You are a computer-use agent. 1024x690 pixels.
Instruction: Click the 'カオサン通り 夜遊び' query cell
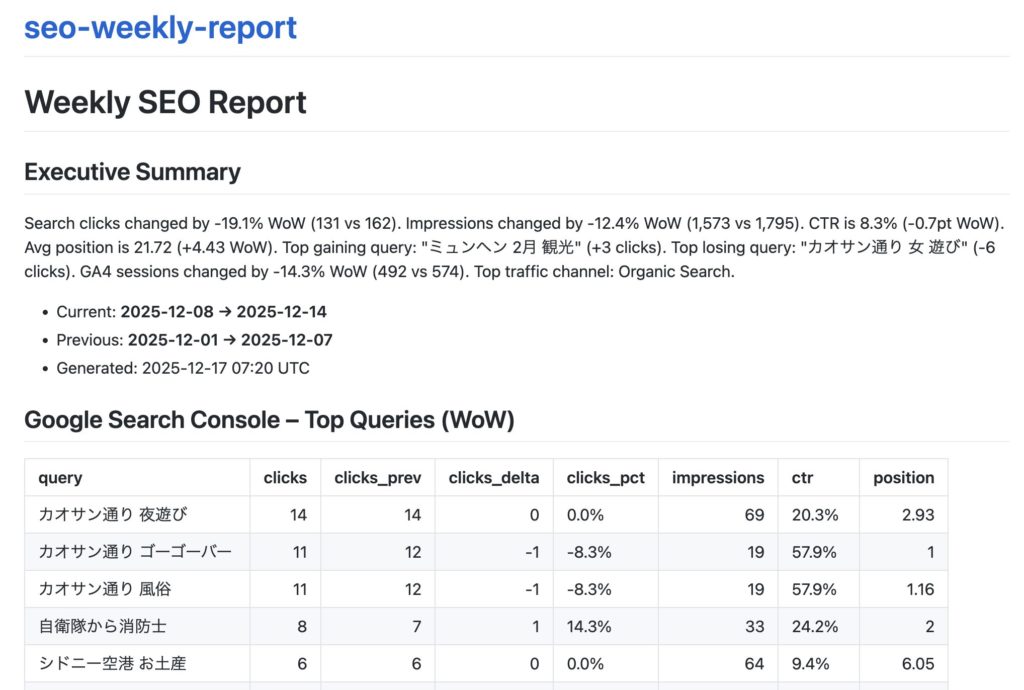(112, 515)
